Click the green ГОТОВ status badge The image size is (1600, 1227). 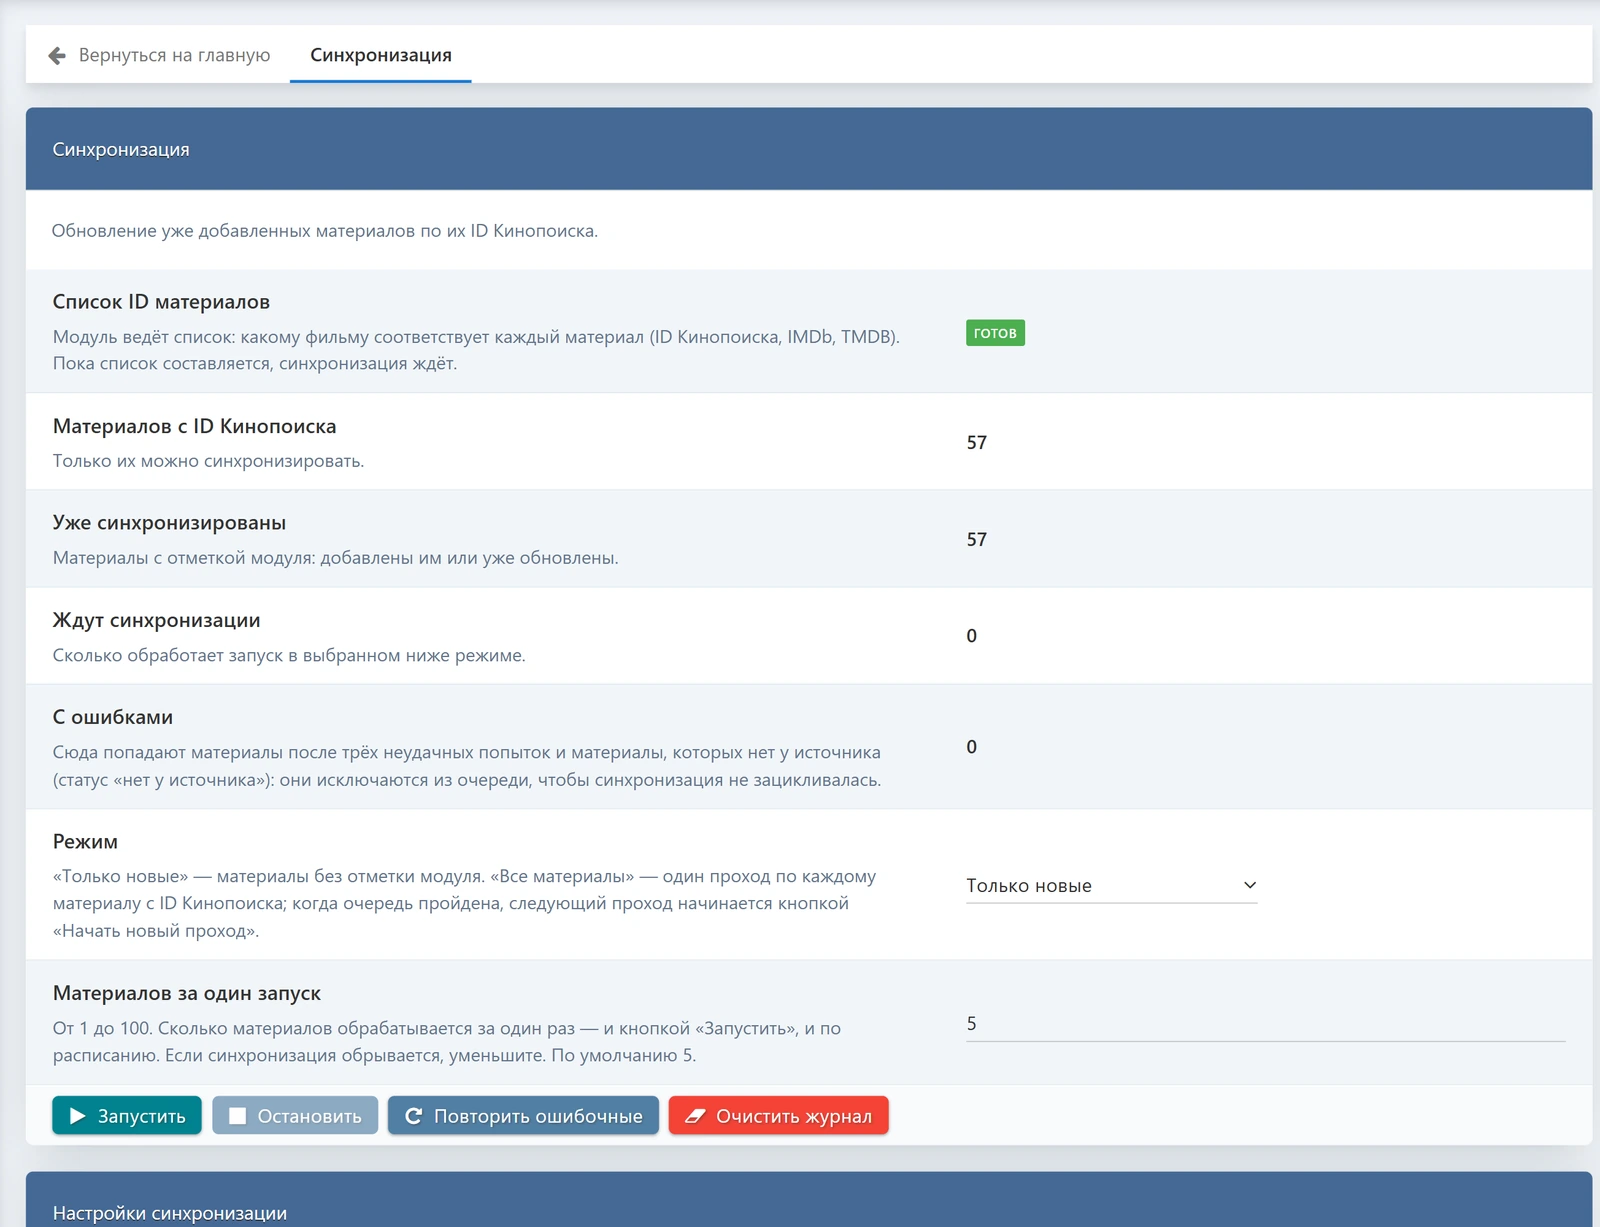(995, 333)
